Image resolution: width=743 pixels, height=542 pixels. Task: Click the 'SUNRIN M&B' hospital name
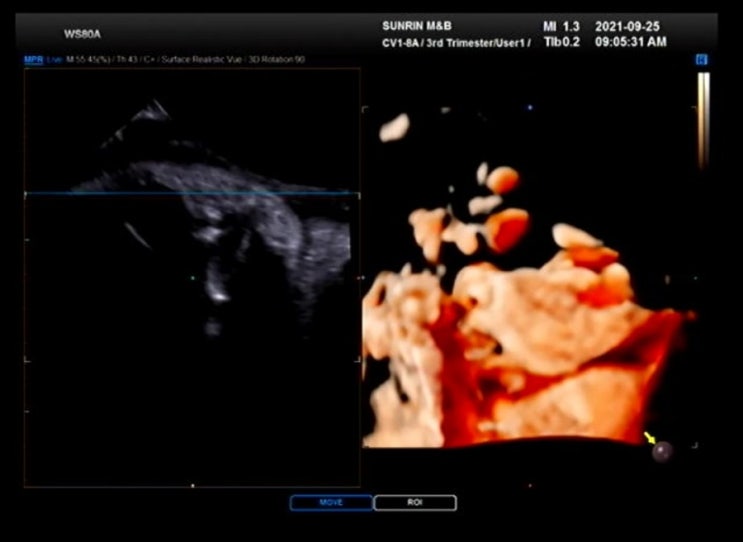pyautogui.click(x=417, y=26)
